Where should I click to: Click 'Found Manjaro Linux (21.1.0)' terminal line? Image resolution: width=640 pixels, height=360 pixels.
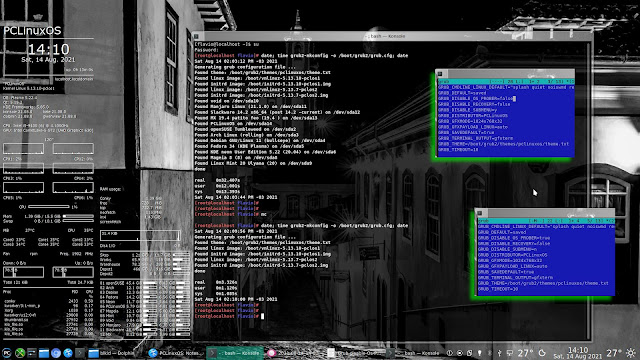pos(250,107)
